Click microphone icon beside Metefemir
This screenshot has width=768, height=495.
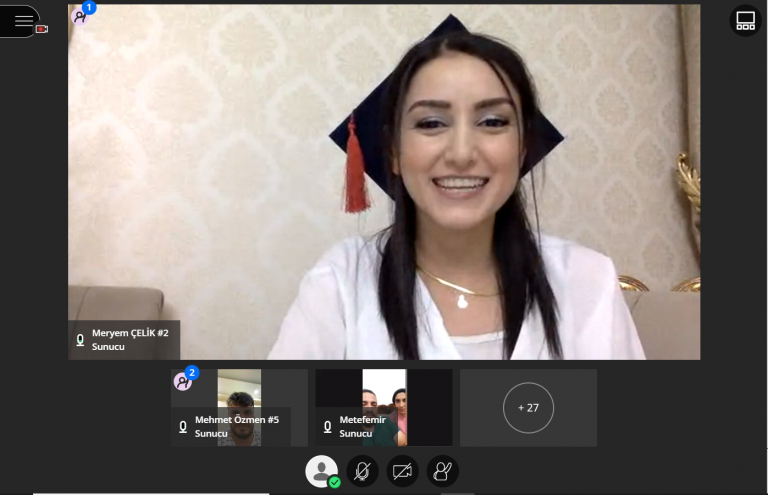point(328,427)
